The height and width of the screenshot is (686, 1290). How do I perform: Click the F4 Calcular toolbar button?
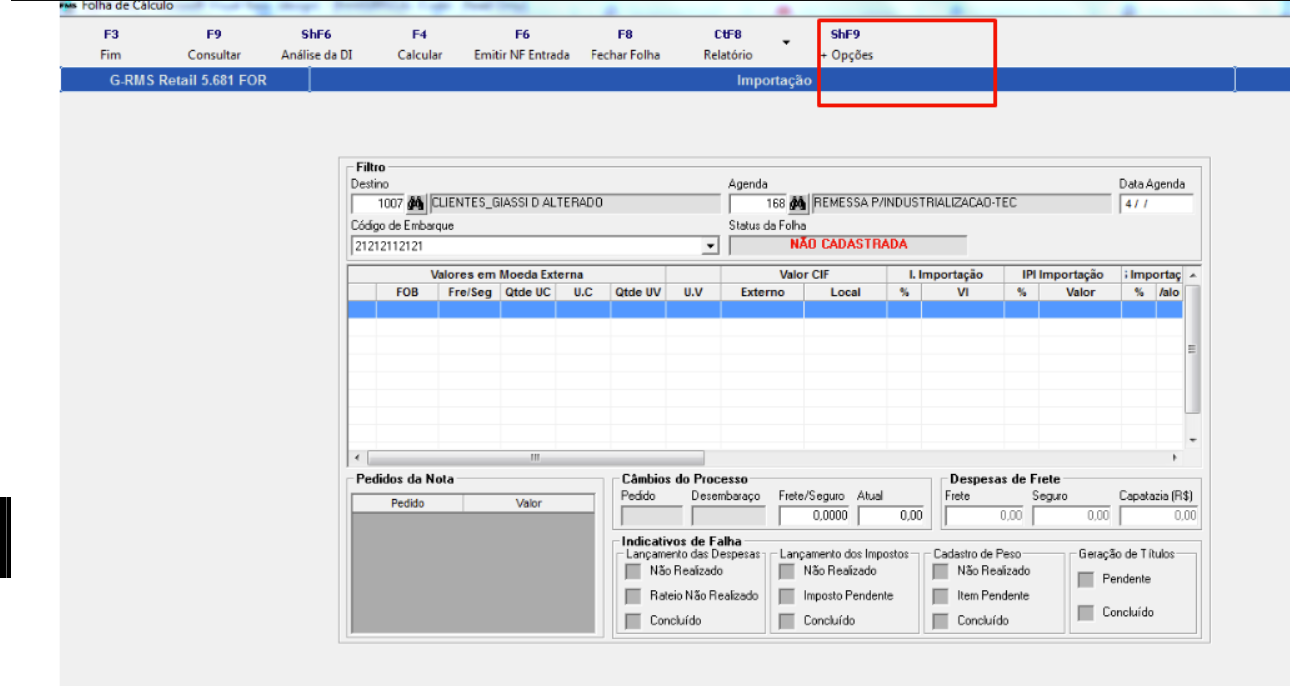420,45
